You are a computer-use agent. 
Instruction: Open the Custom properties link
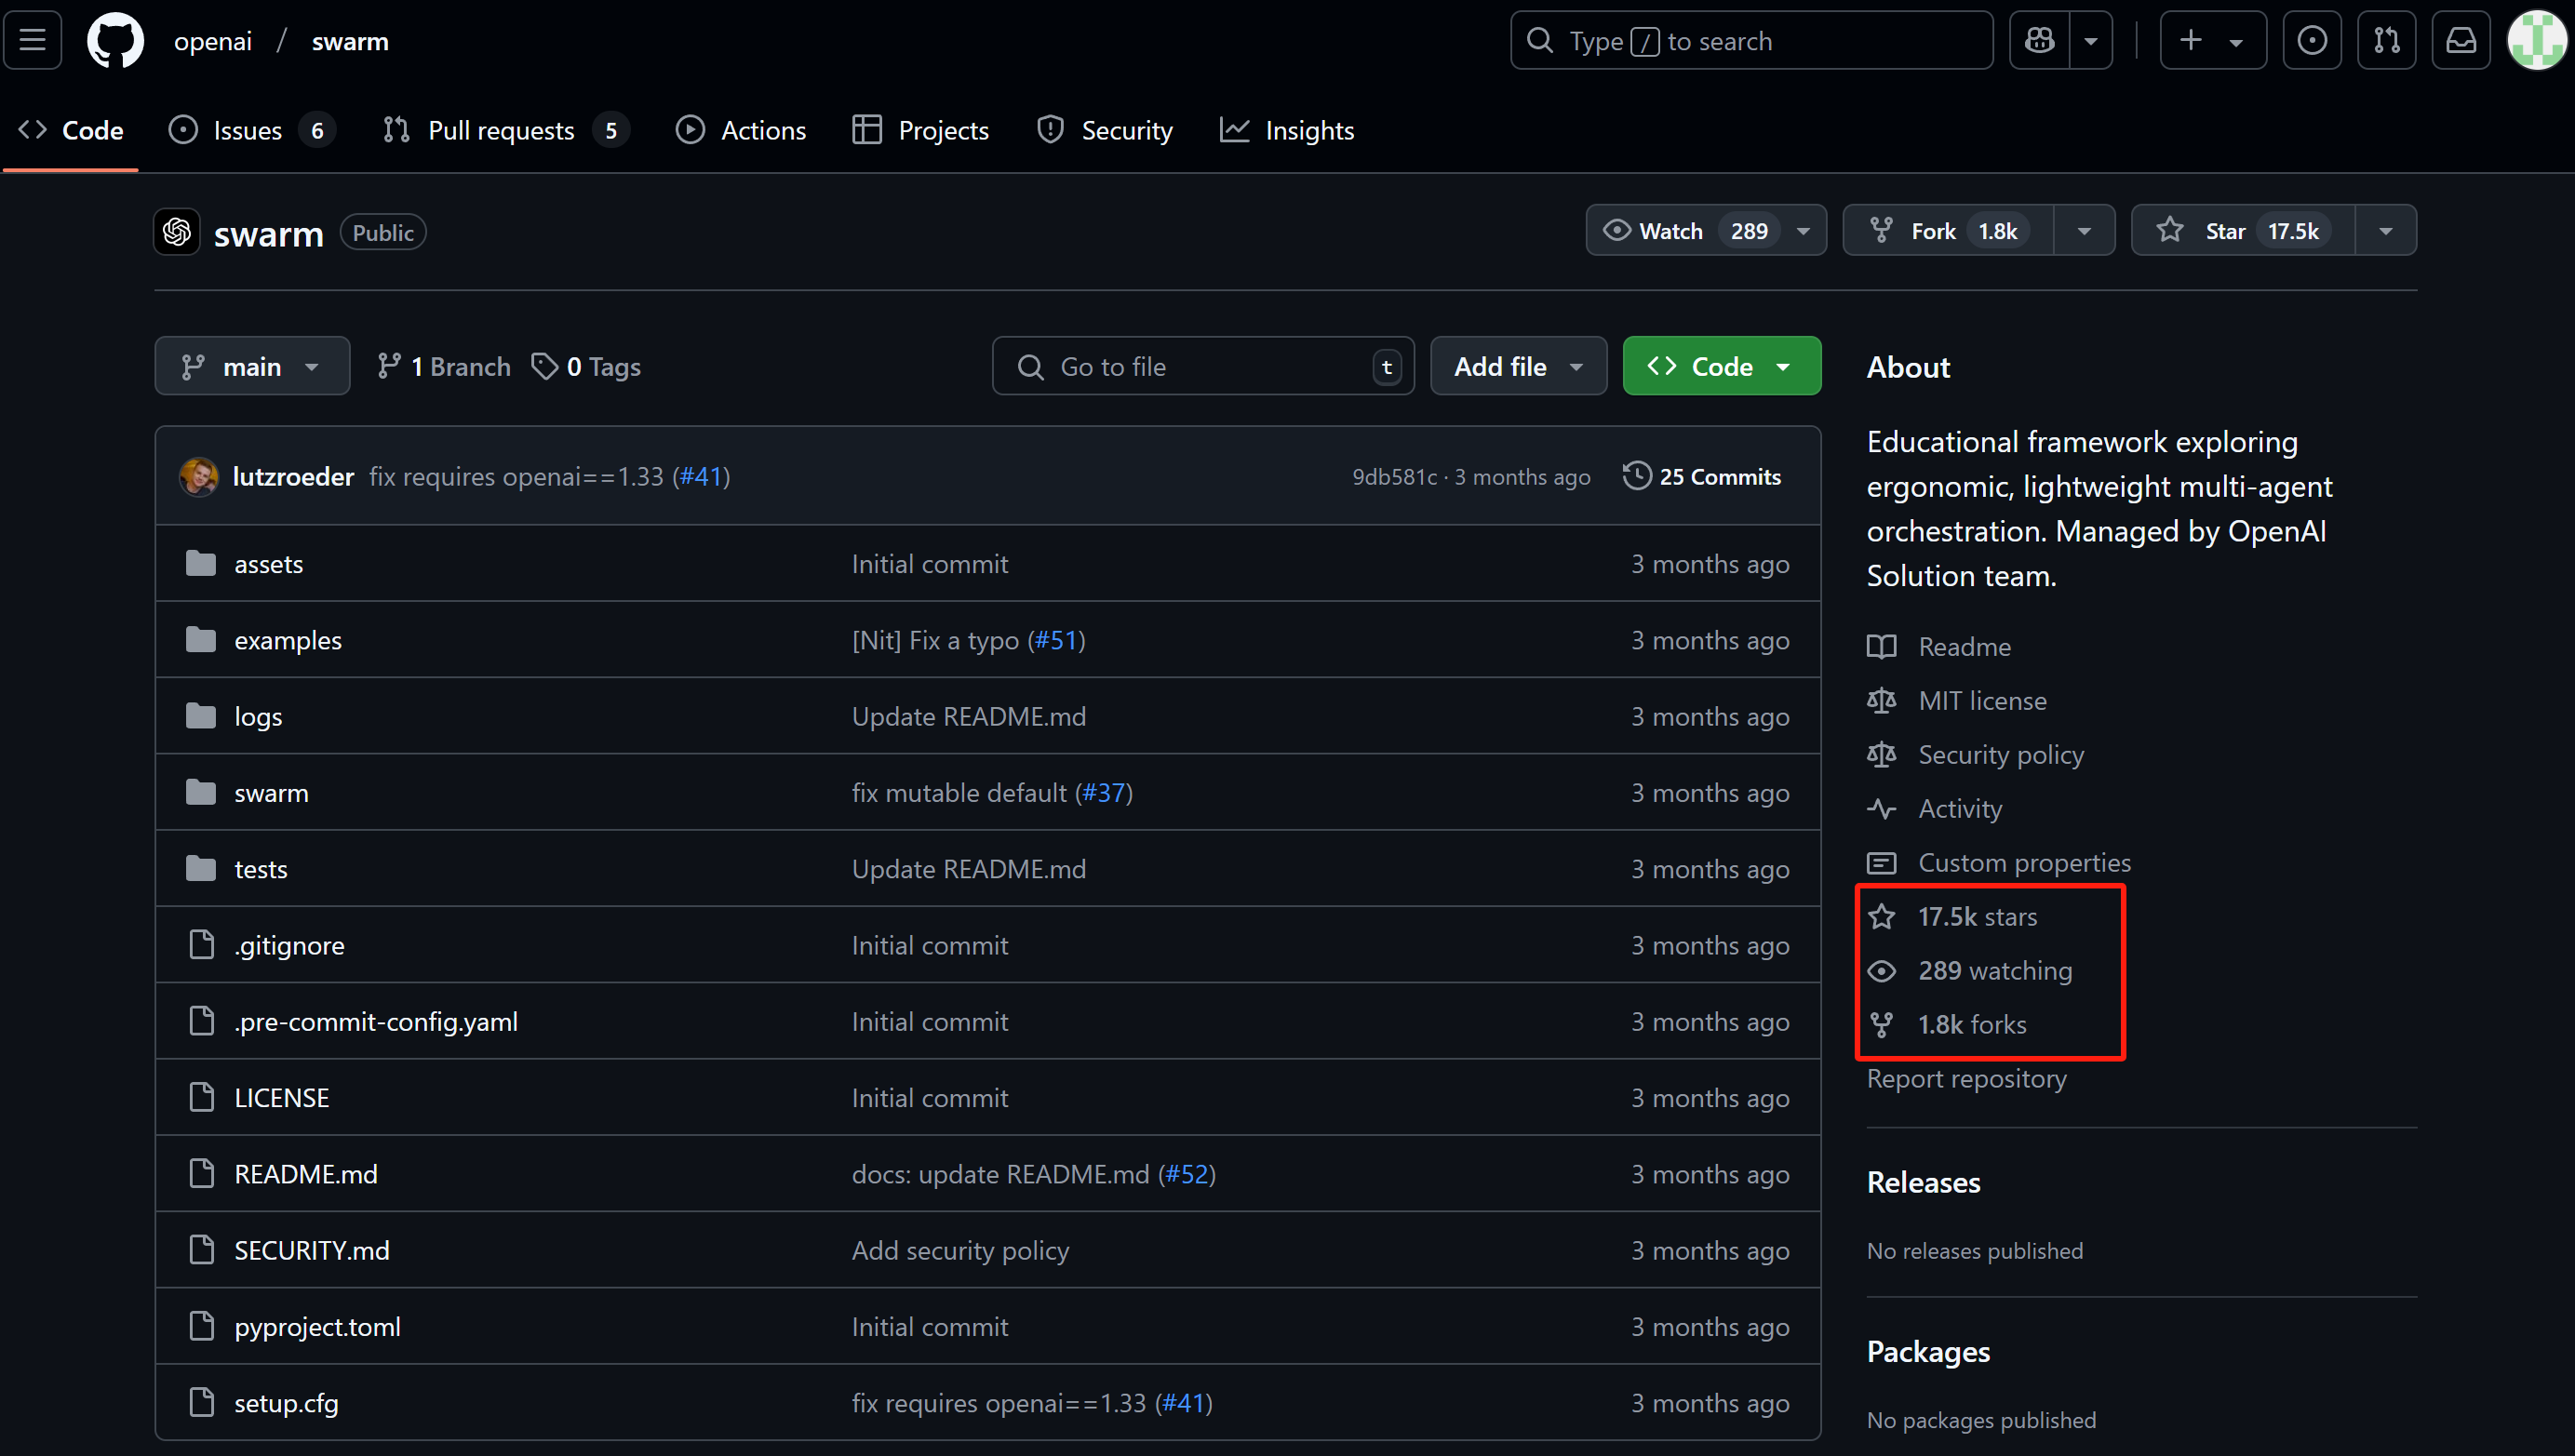coord(2024,863)
